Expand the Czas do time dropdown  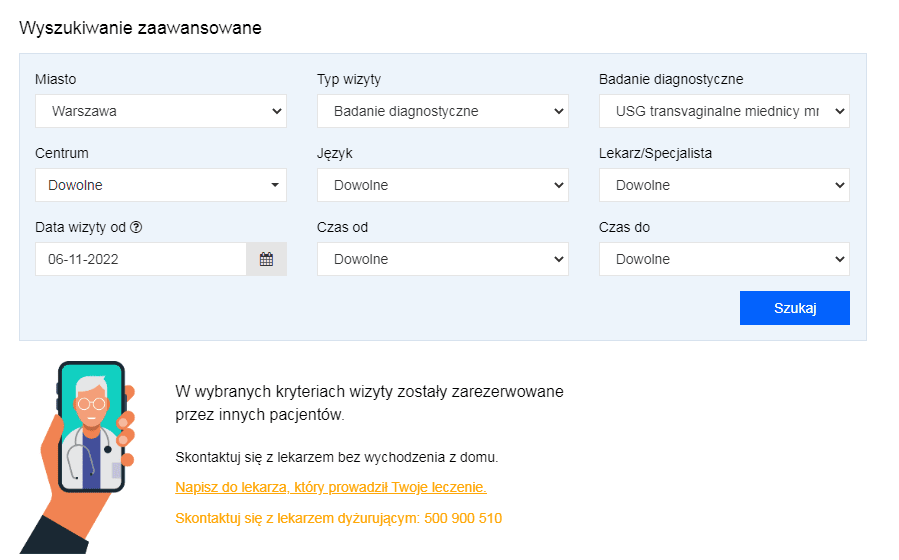tap(724, 259)
